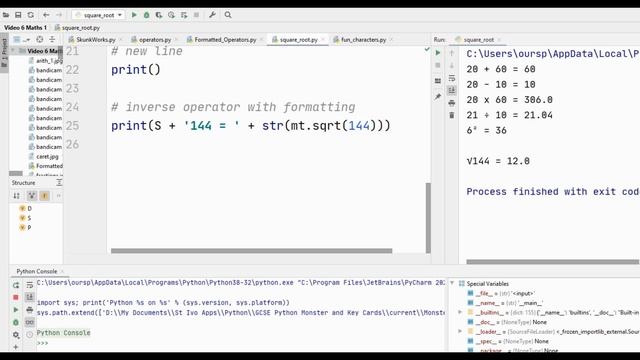
Task: Execute current statement in Python Console
Action: (x=16, y=310)
